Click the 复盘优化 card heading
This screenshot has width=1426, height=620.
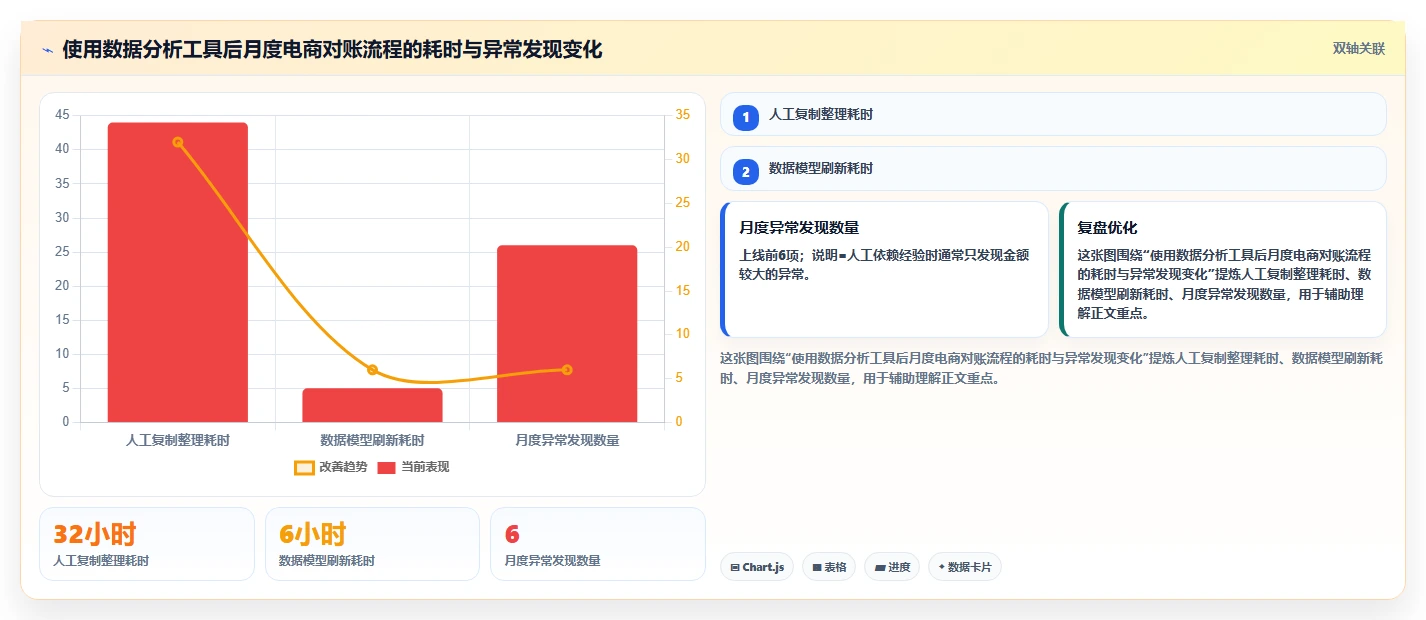point(1107,228)
